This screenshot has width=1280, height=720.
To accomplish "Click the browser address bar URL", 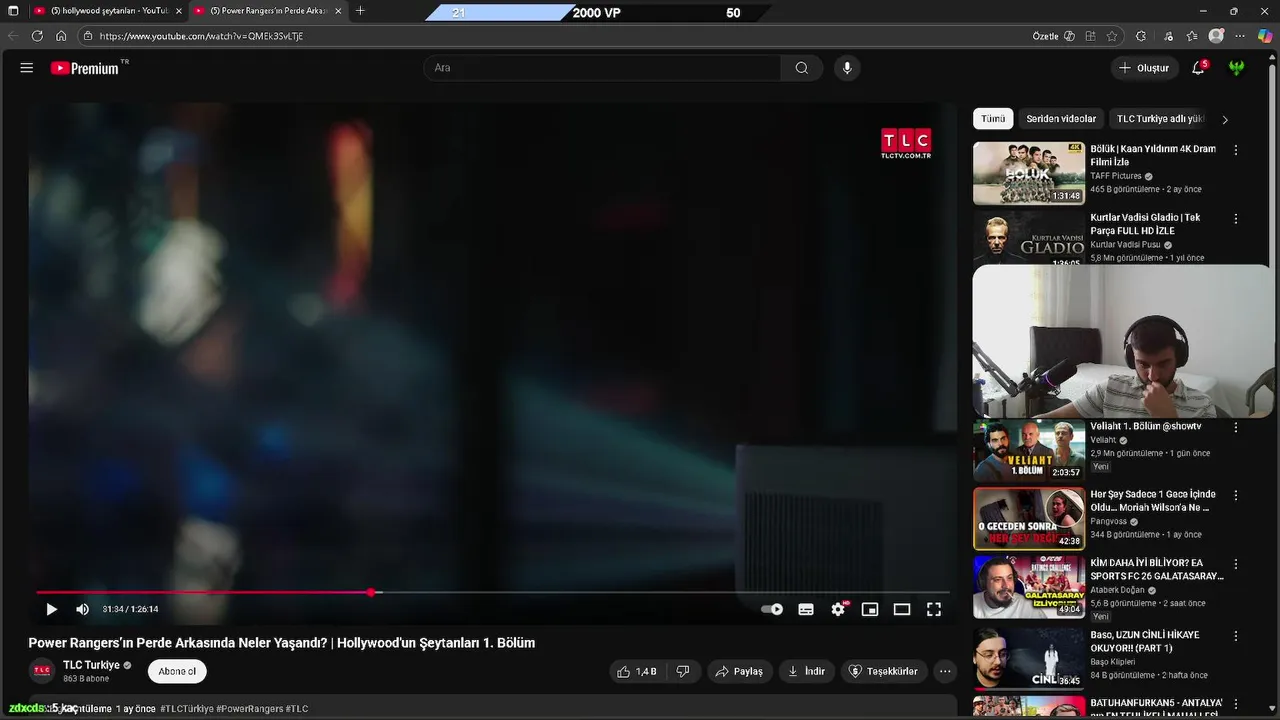I will coord(201,36).
